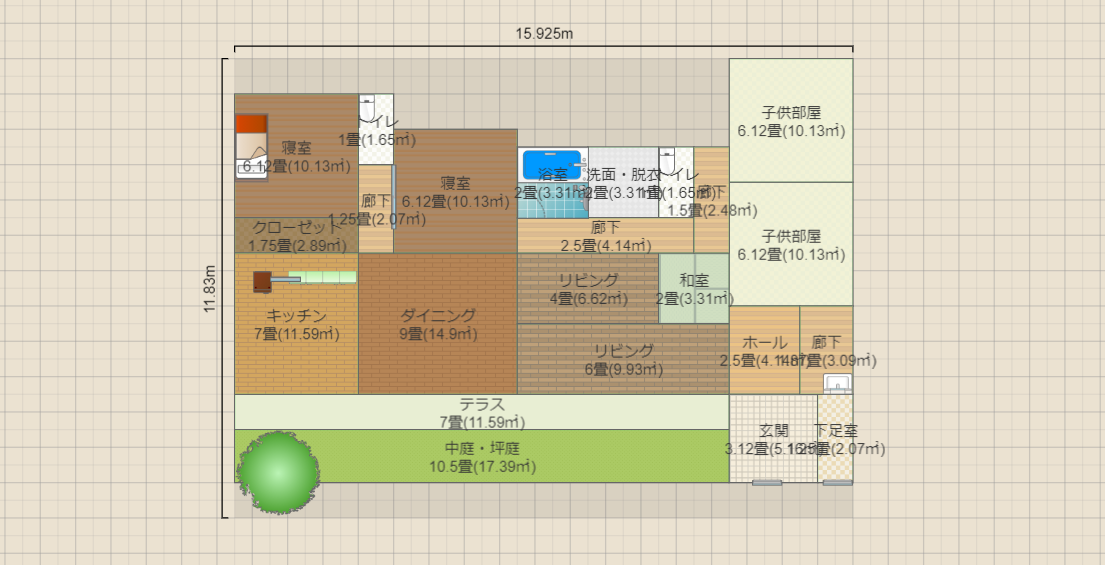Select the キッチン 7畳 room
This screenshot has height=565, width=1105.
point(297,323)
